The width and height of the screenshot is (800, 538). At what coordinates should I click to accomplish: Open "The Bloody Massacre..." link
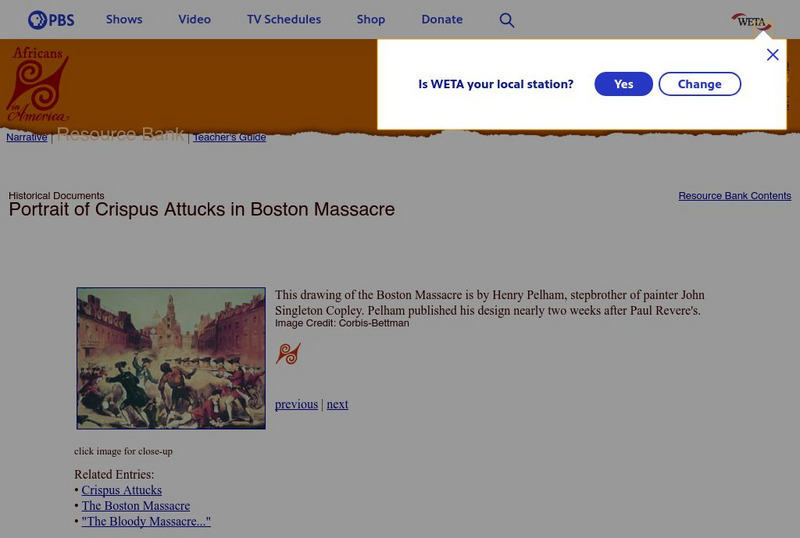click(146, 521)
